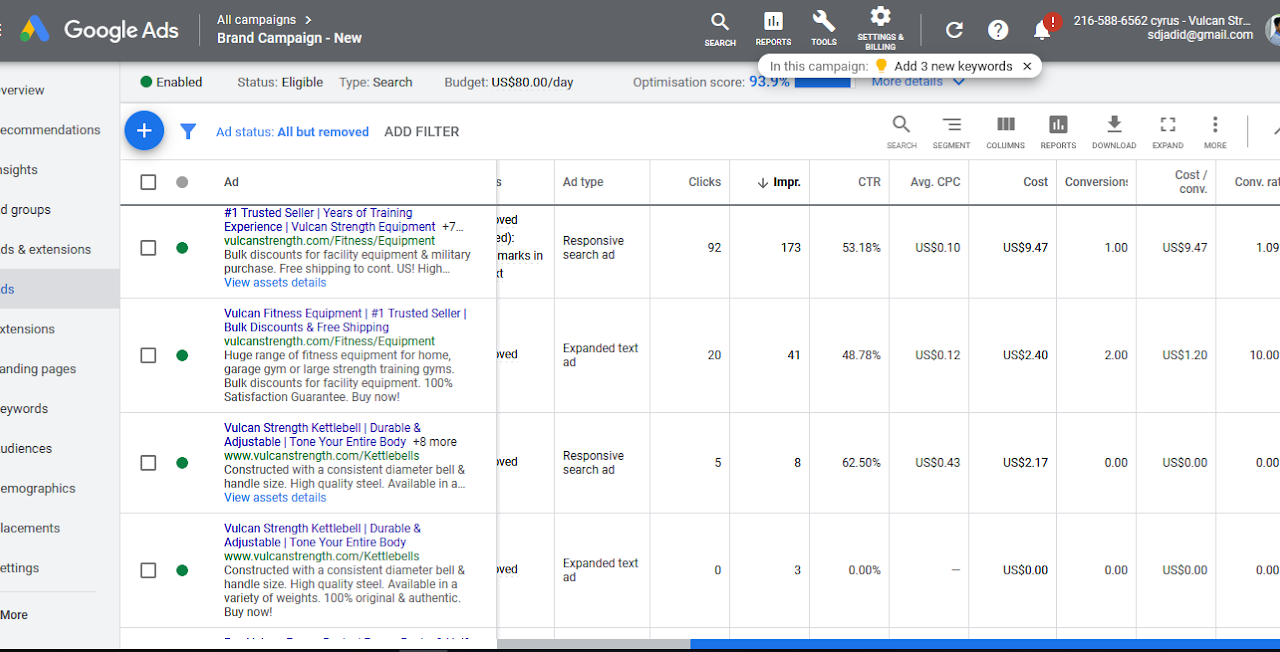Sort by the Impr. column header
This screenshot has height=652, width=1280.
[x=779, y=182]
